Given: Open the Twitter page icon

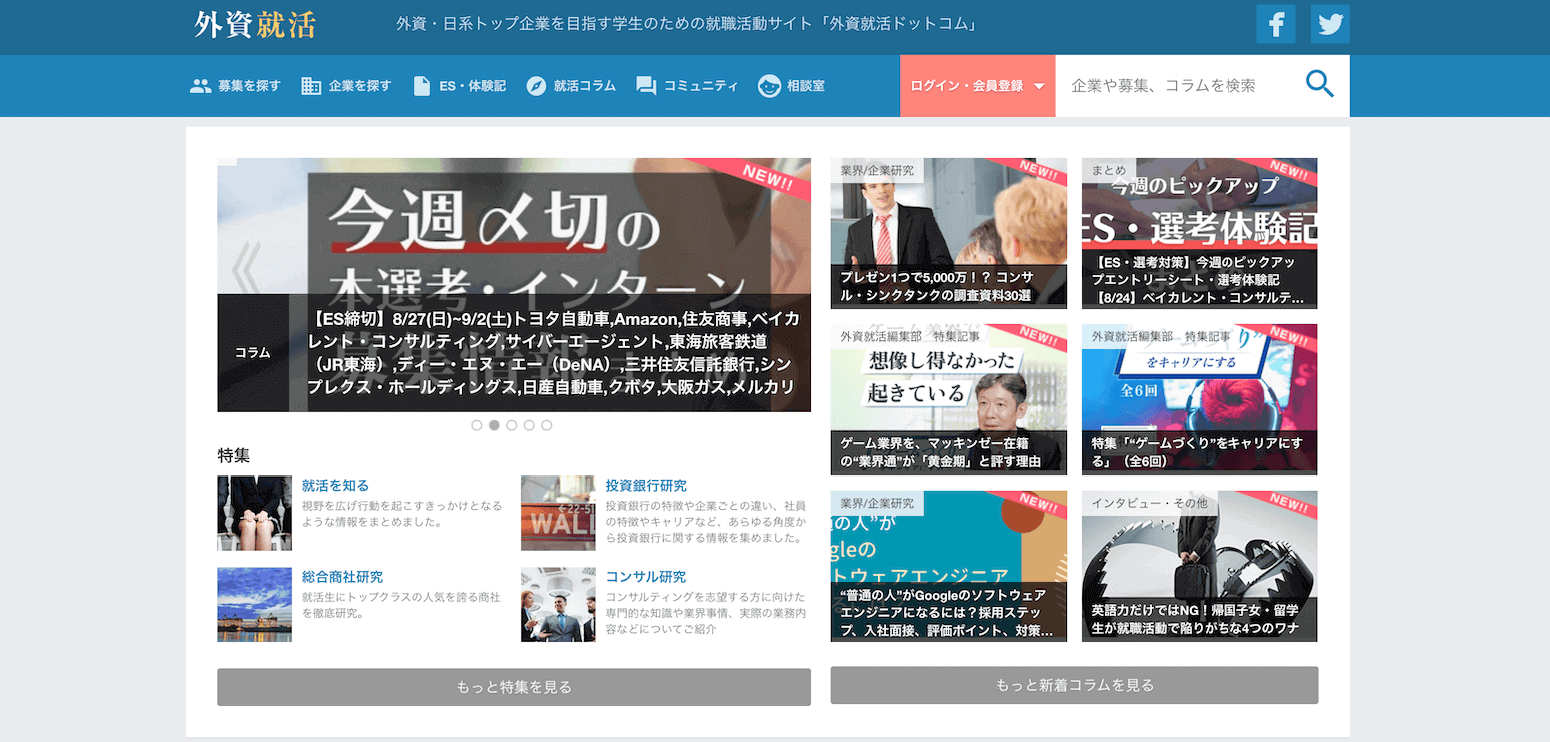Looking at the screenshot, I should (x=1330, y=24).
